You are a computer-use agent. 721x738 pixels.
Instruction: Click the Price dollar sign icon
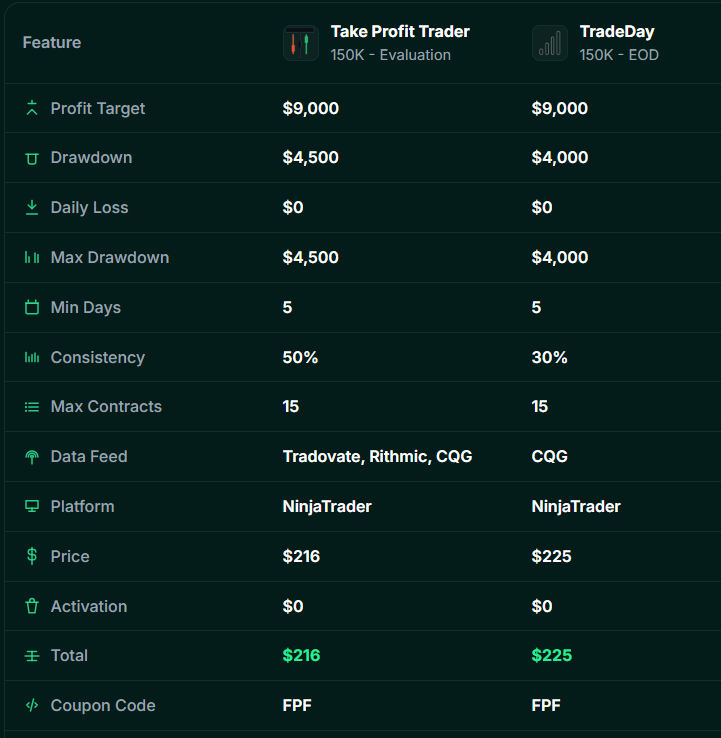click(32, 556)
